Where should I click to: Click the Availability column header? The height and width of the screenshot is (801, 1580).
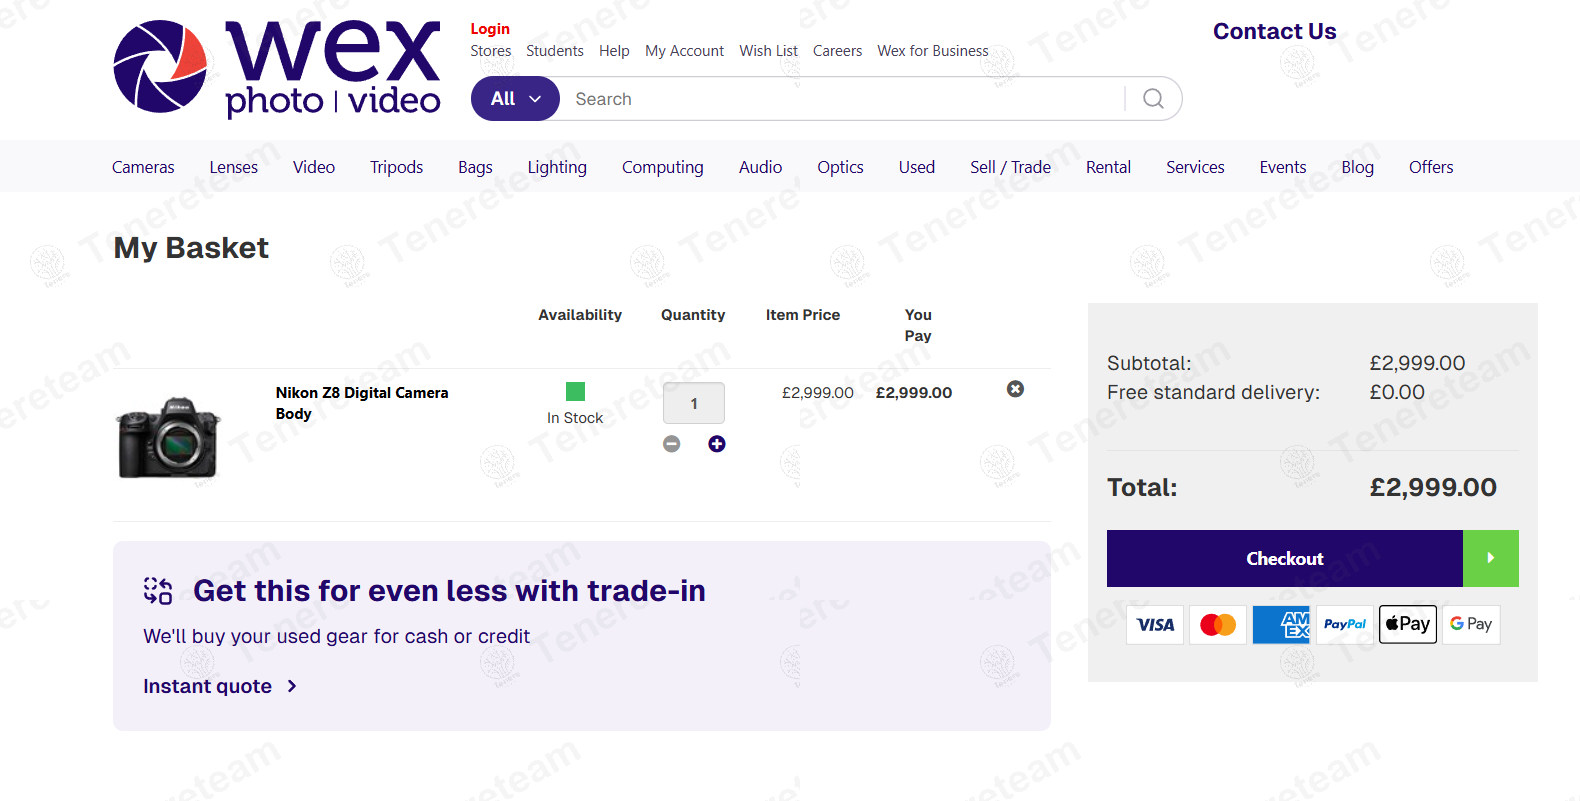point(580,315)
